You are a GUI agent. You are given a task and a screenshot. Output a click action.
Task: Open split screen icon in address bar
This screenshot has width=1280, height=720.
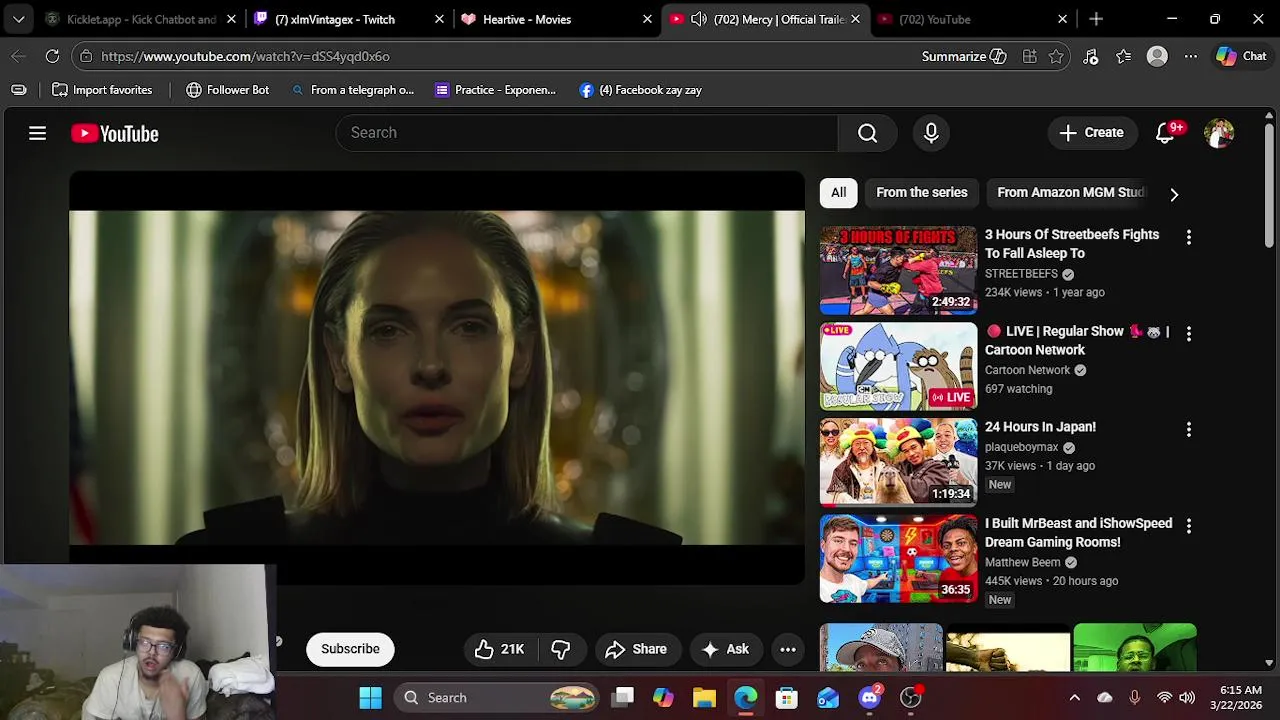pyautogui.click(x=1029, y=56)
